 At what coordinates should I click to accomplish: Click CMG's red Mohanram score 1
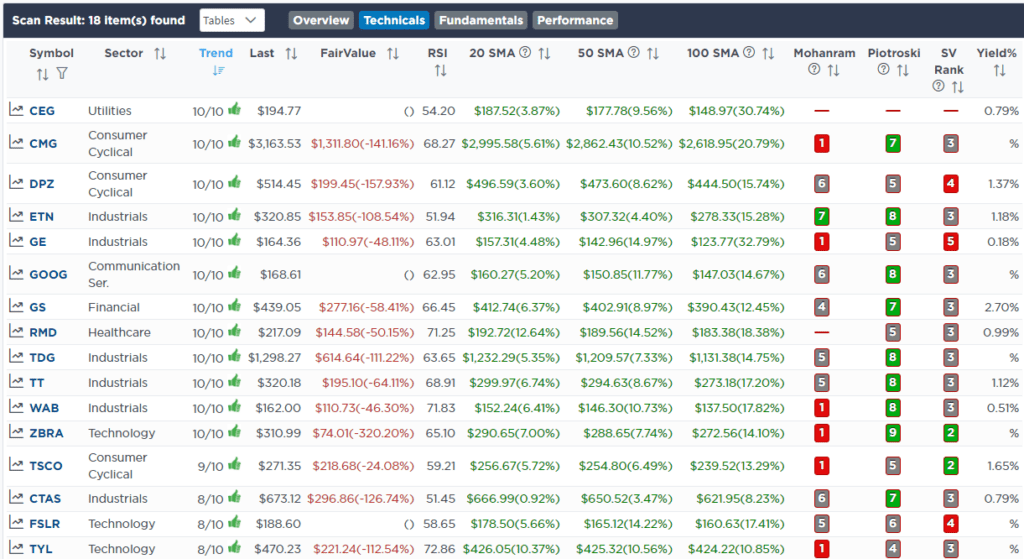pyautogui.click(x=822, y=144)
